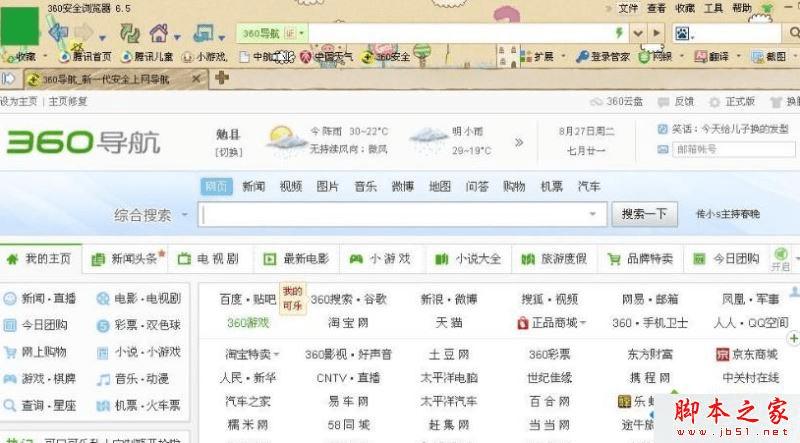Show more weather with double chevron
The height and width of the screenshot is (443, 800).
pyautogui.click(x=519, y=142)
